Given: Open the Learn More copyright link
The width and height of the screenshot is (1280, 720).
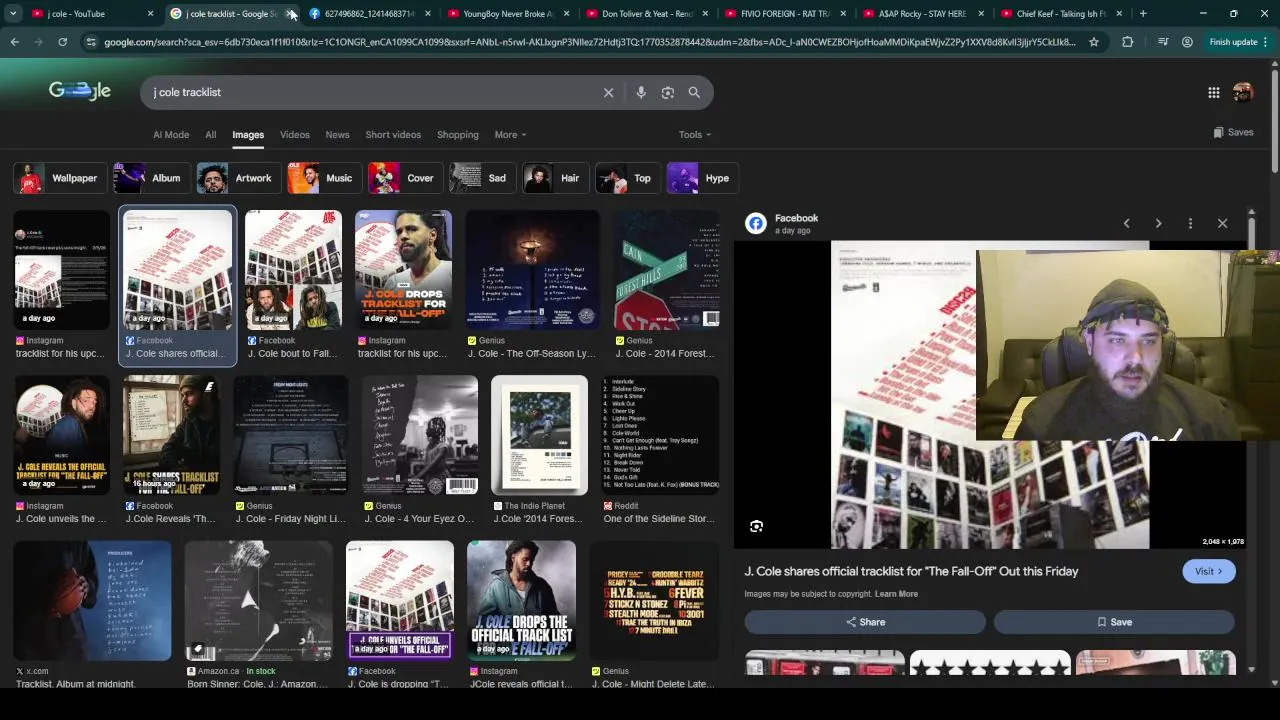Looking at the screenshot, I should (896, 594).
